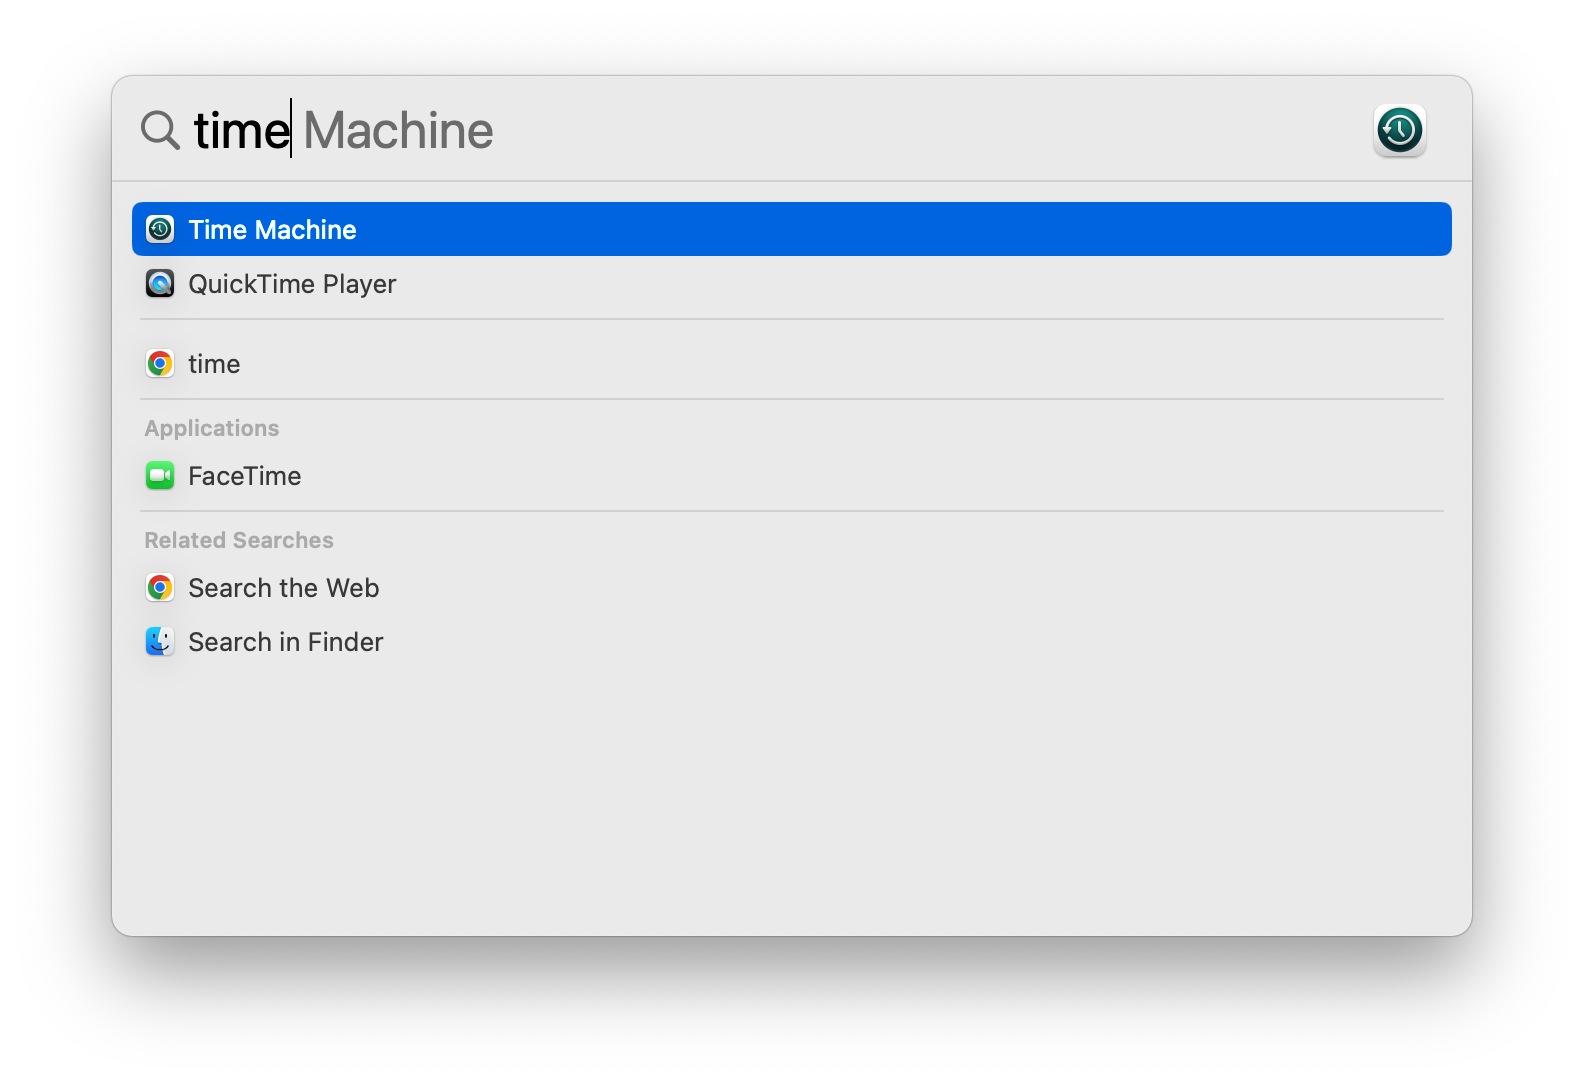Image resolution: width=1584 pixels, height=1084 pixels.
Task: Choose Search in Finder
Action: (x=792, y=641)
